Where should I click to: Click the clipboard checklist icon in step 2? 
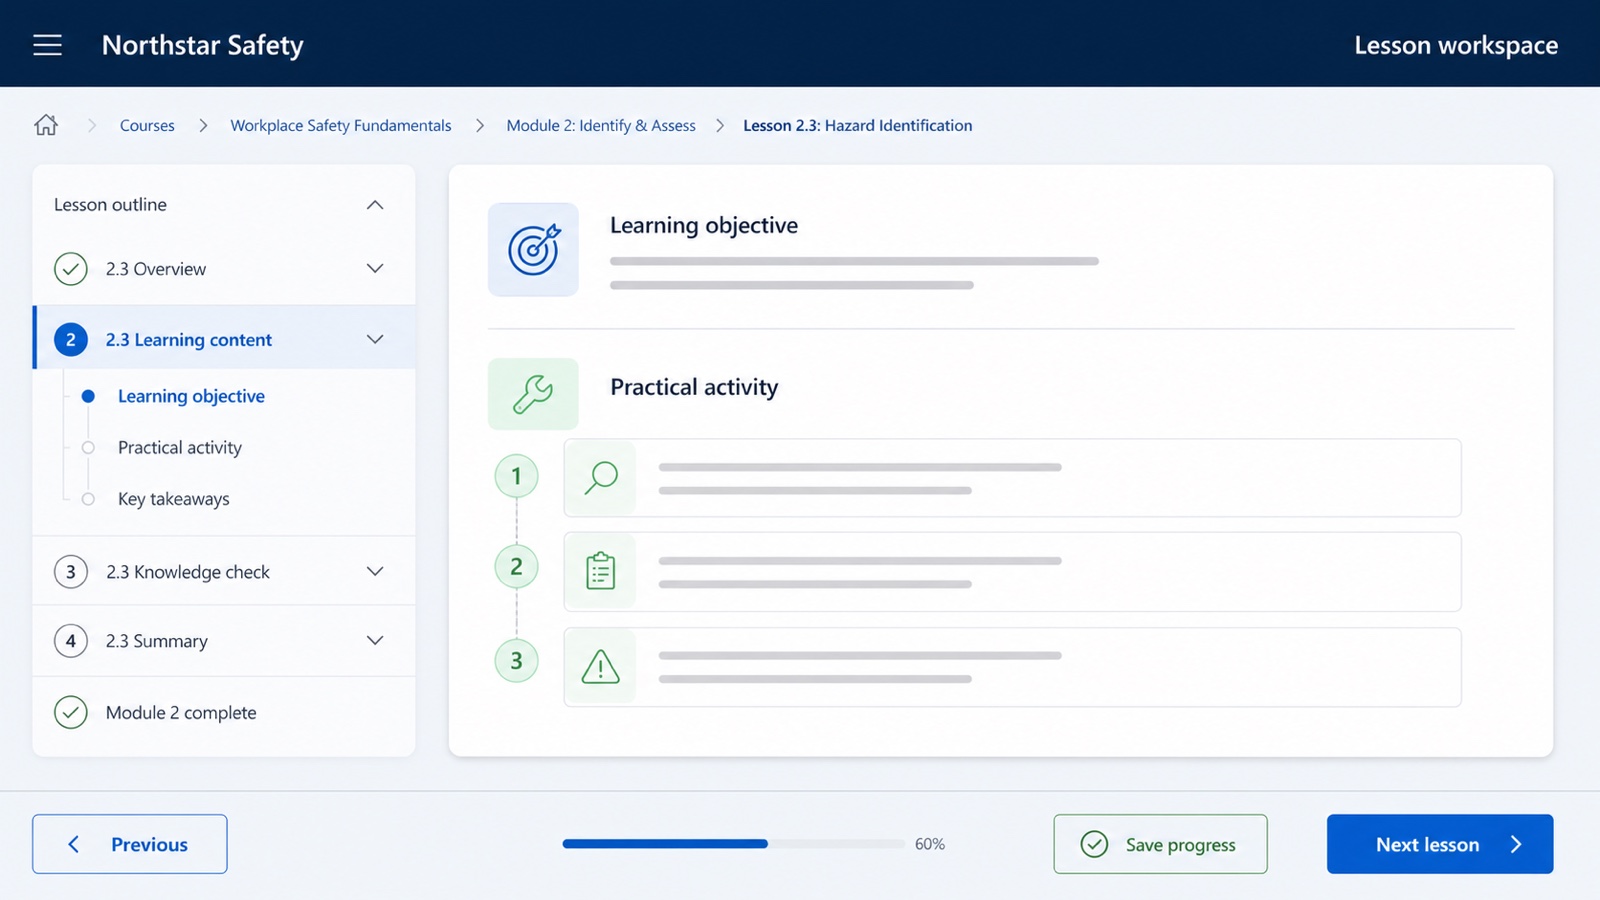point(601,571)
